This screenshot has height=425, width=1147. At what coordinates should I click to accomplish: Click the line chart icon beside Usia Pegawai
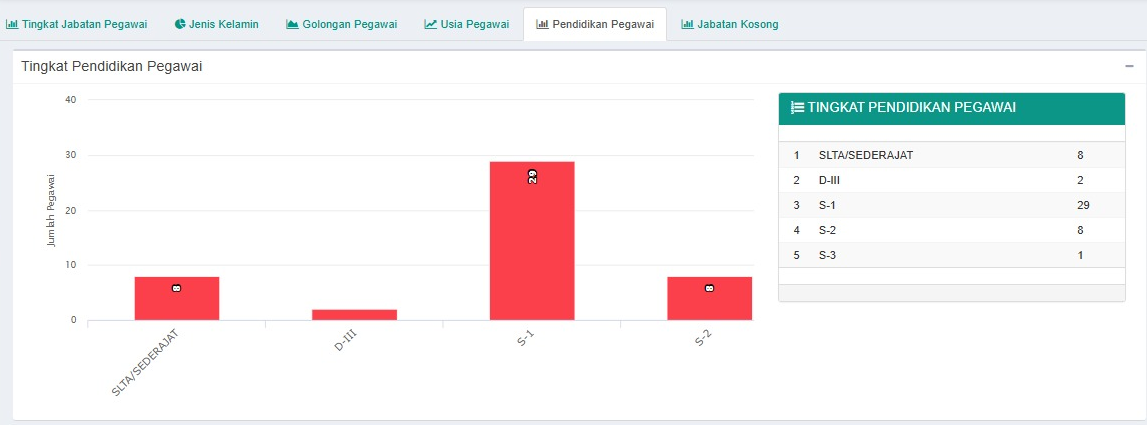tap(430, 24)
